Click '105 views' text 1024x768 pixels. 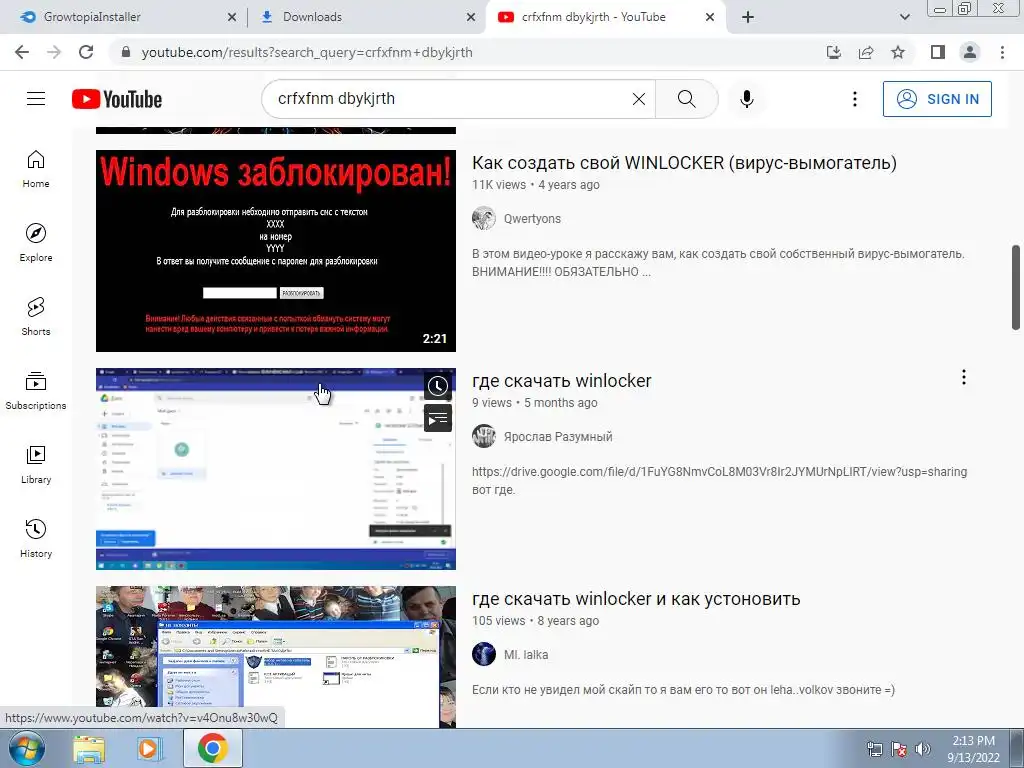(499, 621)
